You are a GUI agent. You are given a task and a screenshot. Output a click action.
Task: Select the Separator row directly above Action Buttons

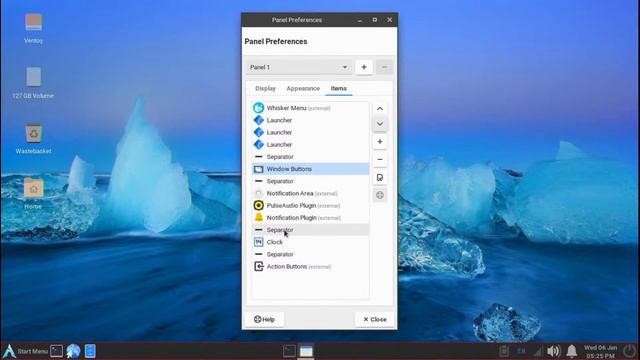point(311,254)
